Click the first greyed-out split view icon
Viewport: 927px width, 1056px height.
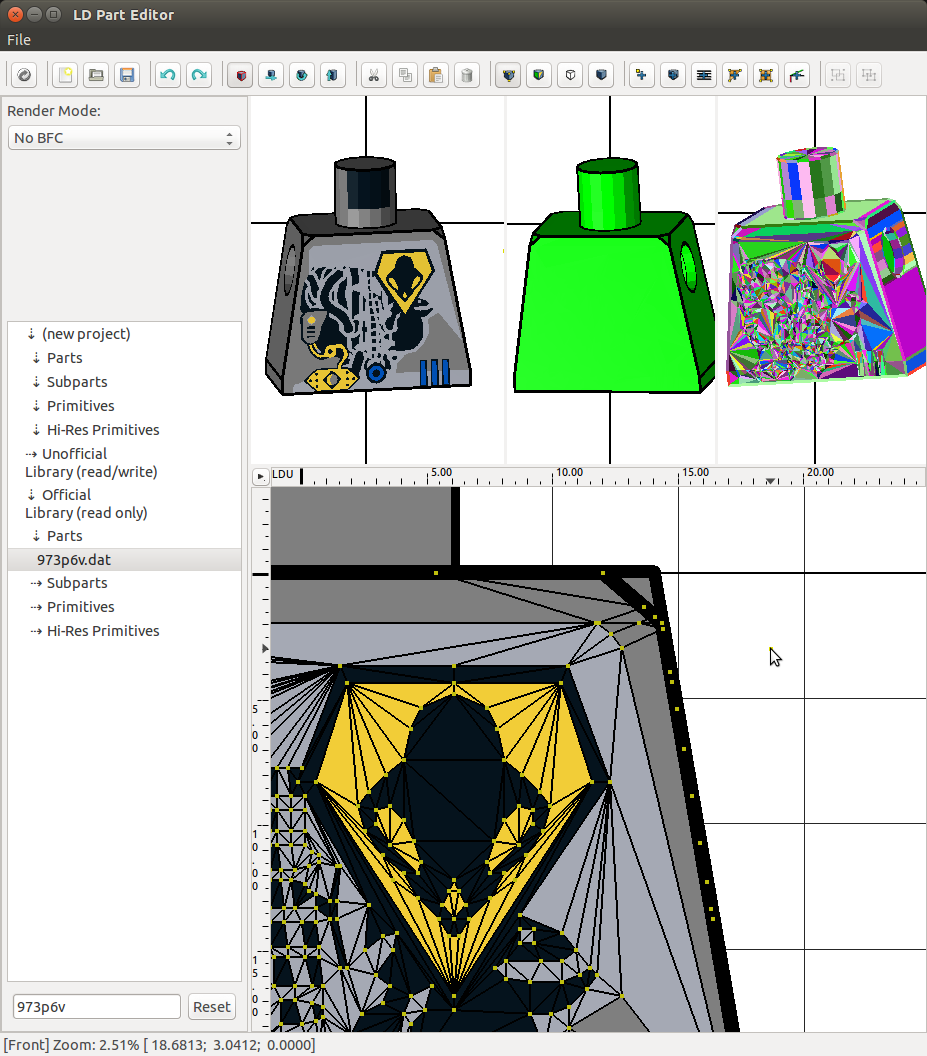pyautogui.click(x=838, y=75)
